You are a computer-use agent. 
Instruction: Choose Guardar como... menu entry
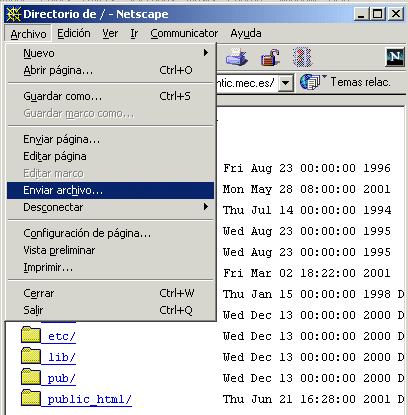110,96
